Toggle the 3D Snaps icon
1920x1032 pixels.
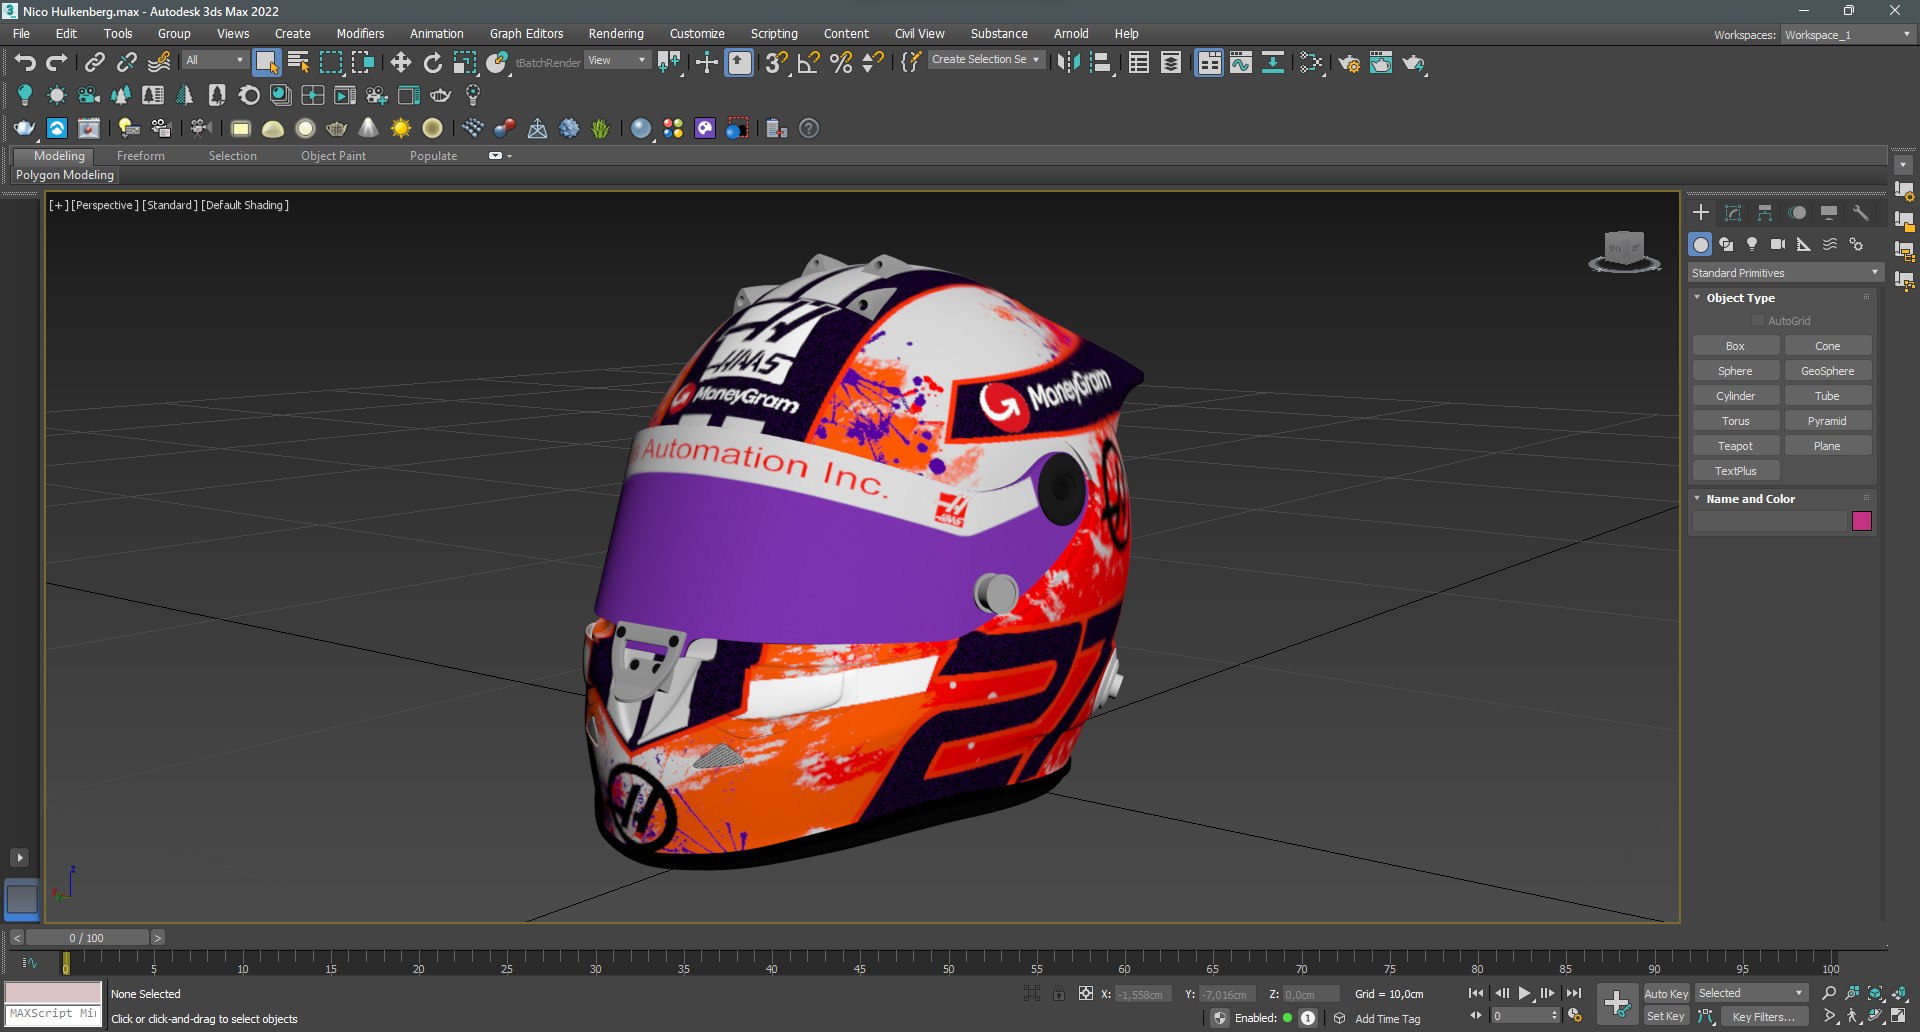[x=776, y=63]
